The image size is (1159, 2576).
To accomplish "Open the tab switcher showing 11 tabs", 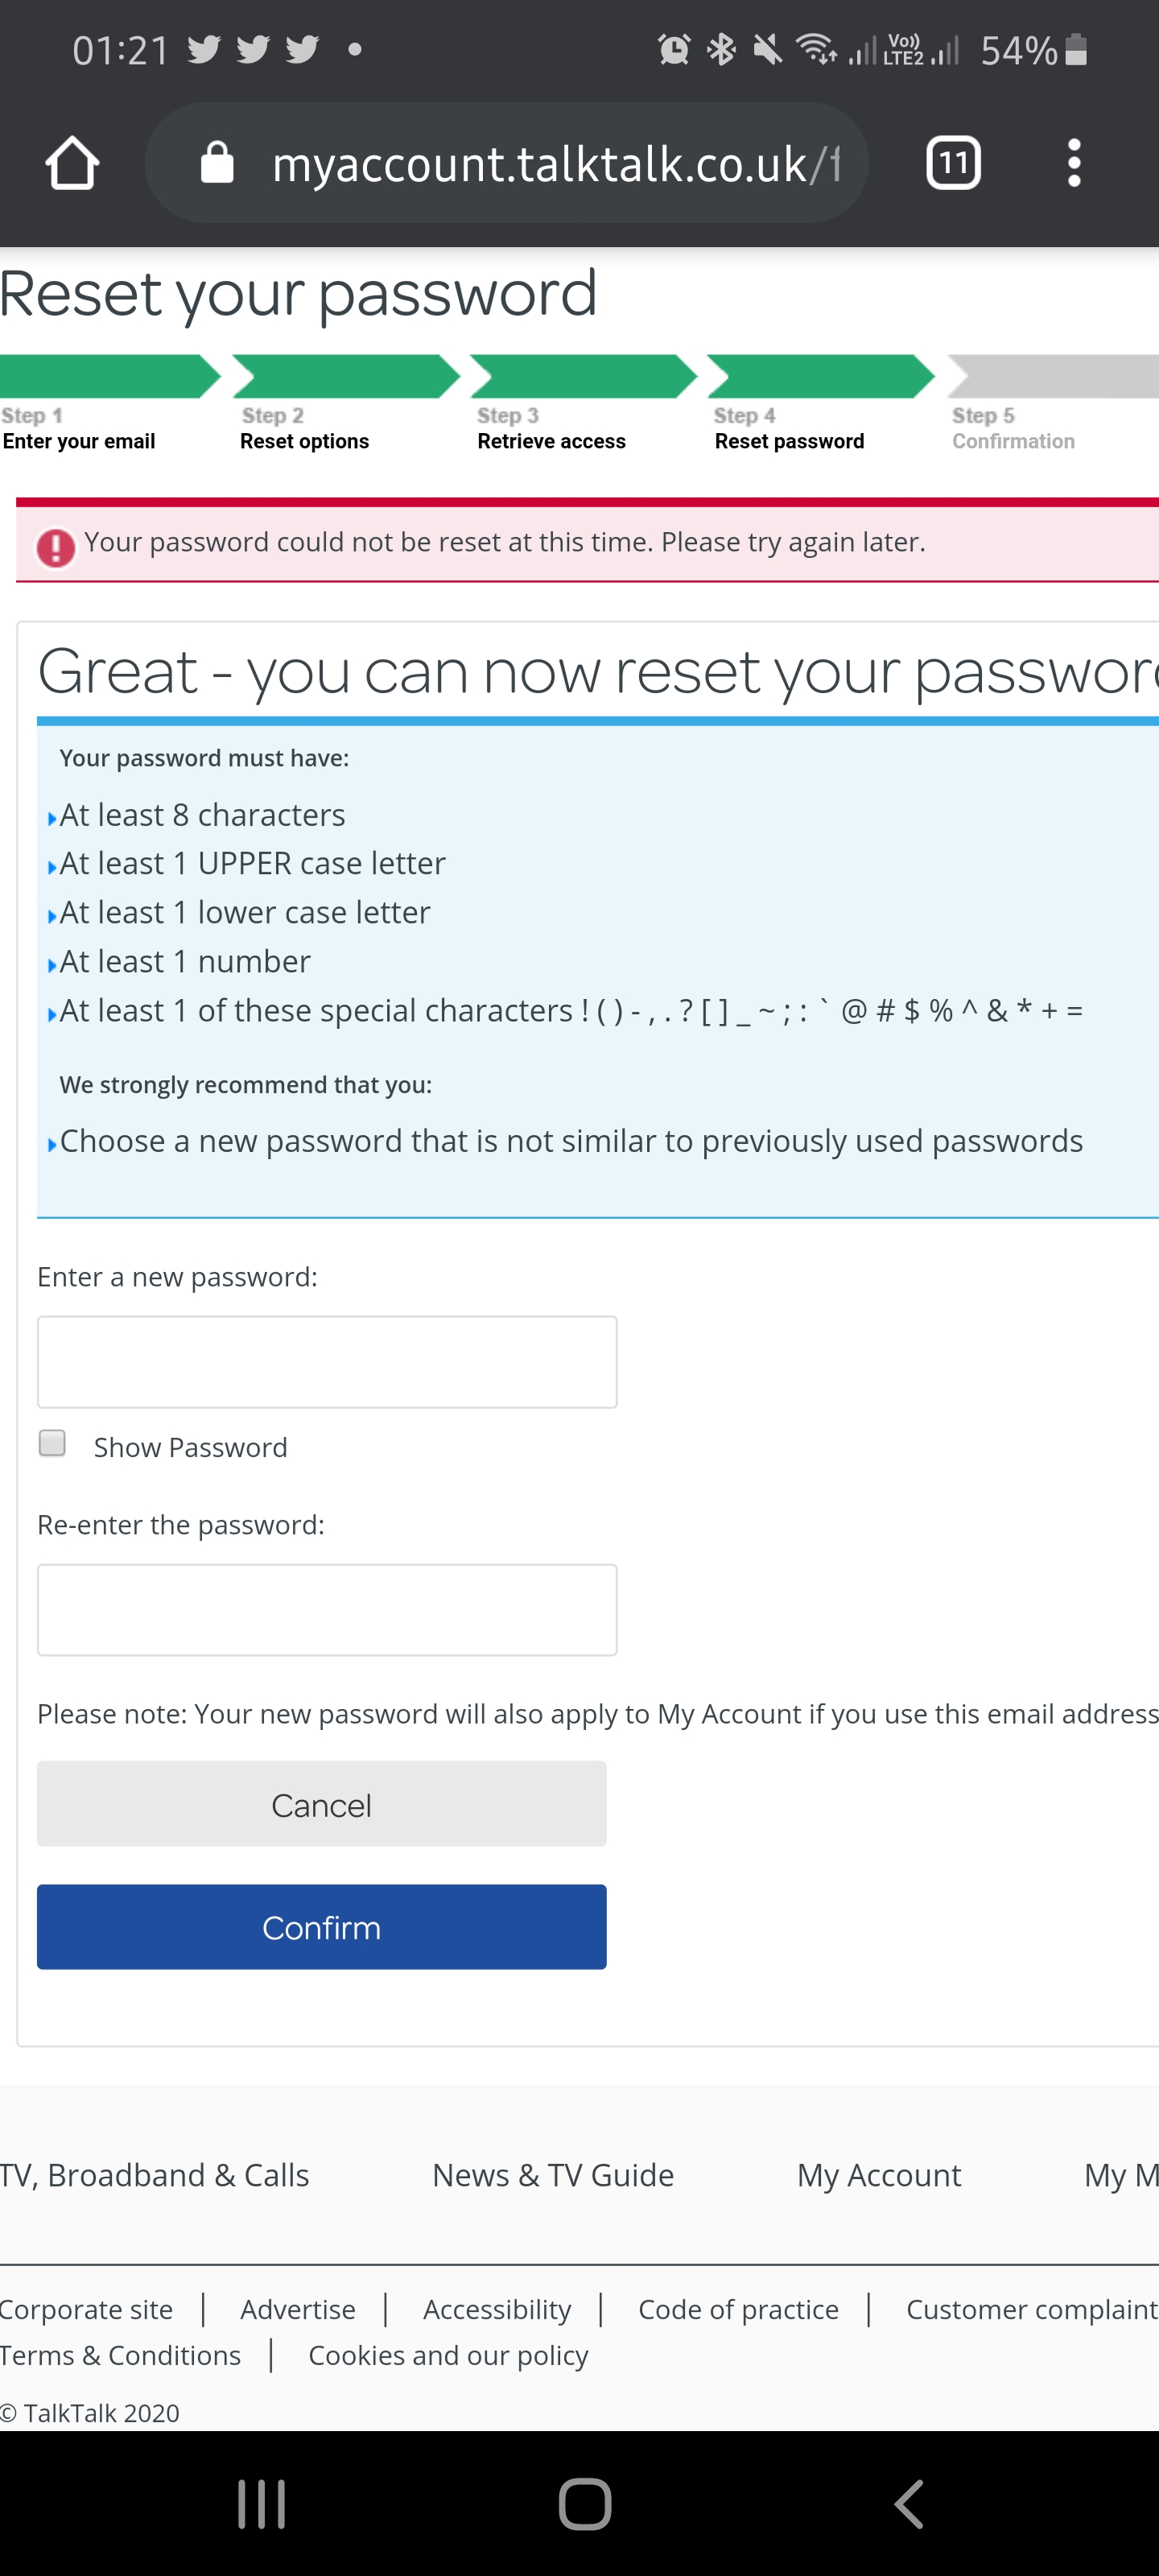I will pos(953,163).
